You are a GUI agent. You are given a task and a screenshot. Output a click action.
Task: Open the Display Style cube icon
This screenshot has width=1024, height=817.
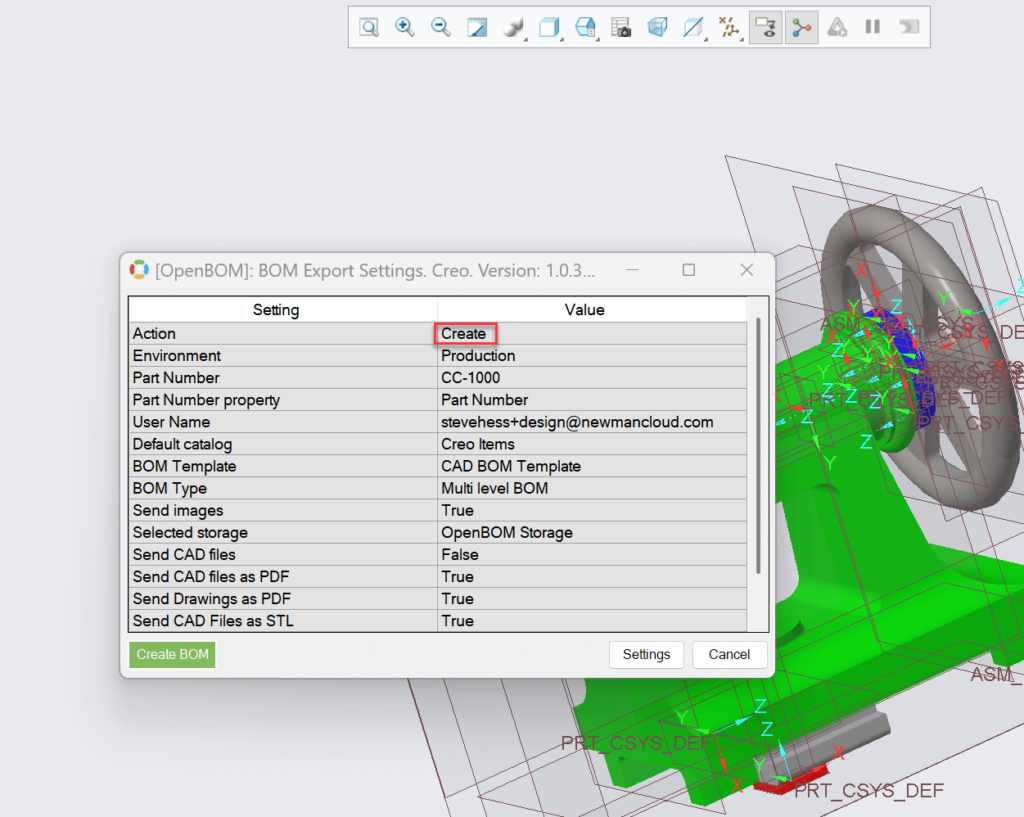(549, 27)
